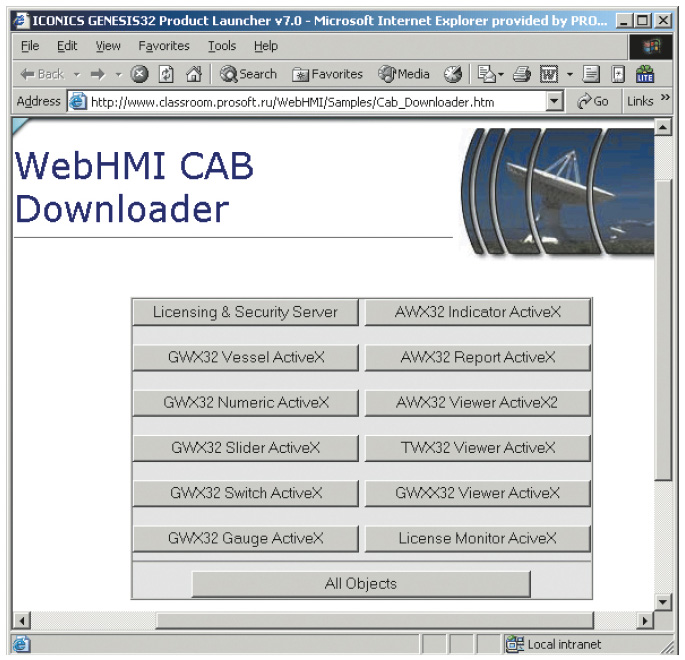The width and height of the screenshot is (685, 660).
Task: Go to the Home page icon
Action: tap(194, 74)
